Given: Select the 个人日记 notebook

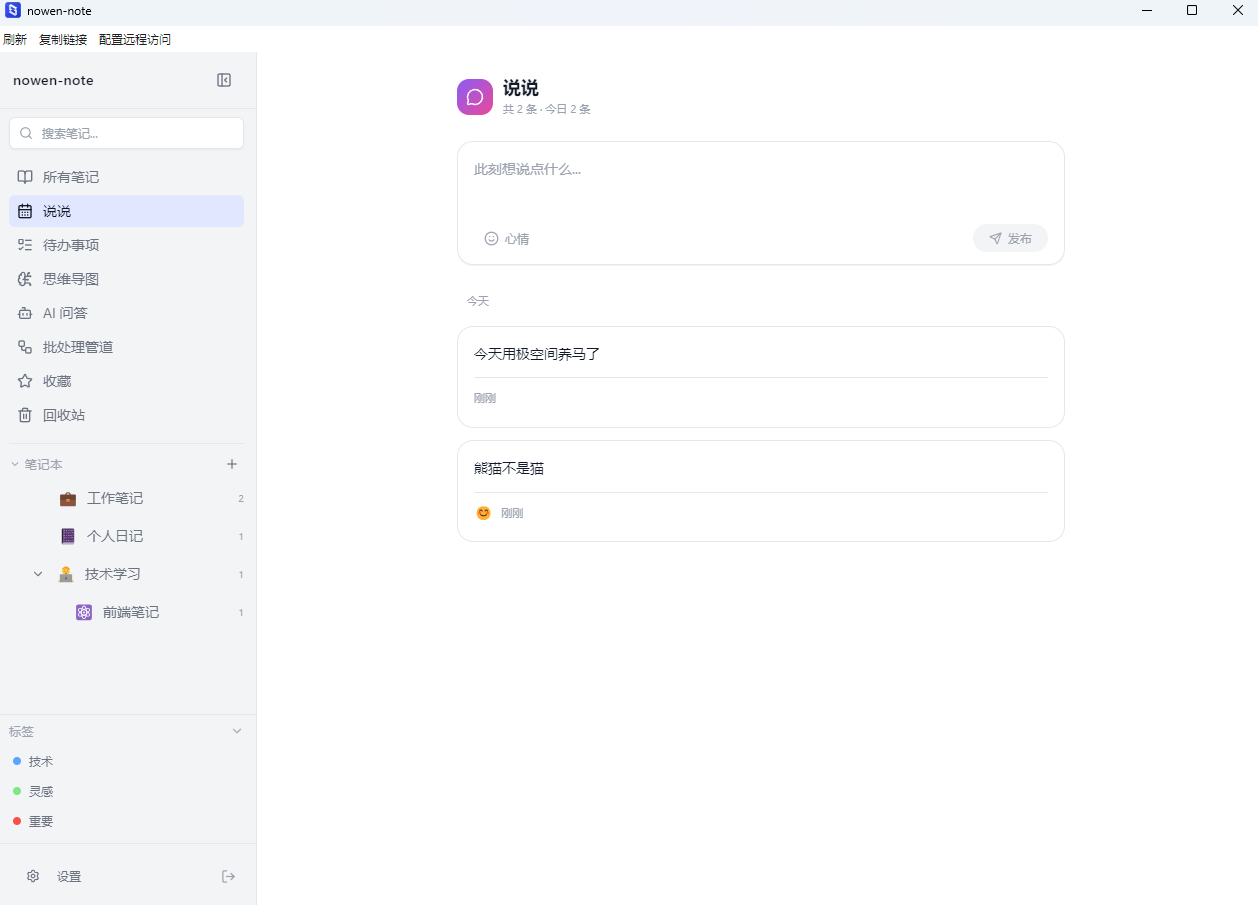Looking at the screenshot, I should click(x=114, y=536).
